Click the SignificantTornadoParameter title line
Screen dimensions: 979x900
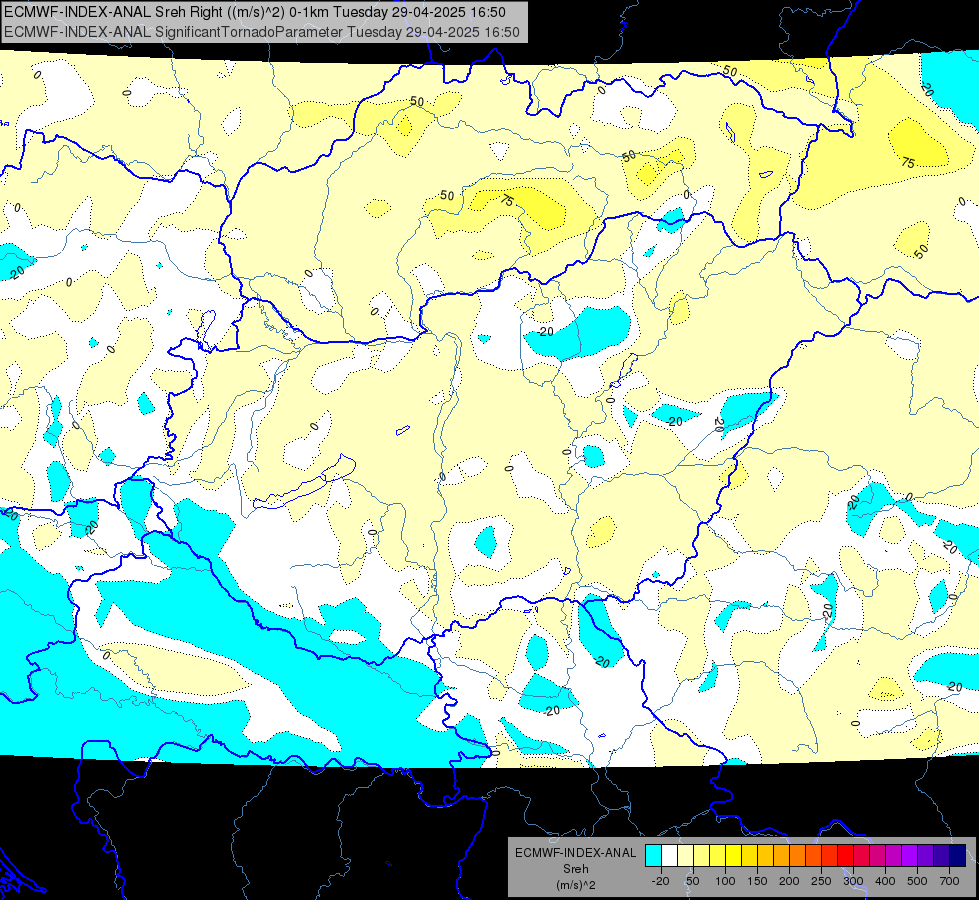pyautogui.click(x=262, y=32)
